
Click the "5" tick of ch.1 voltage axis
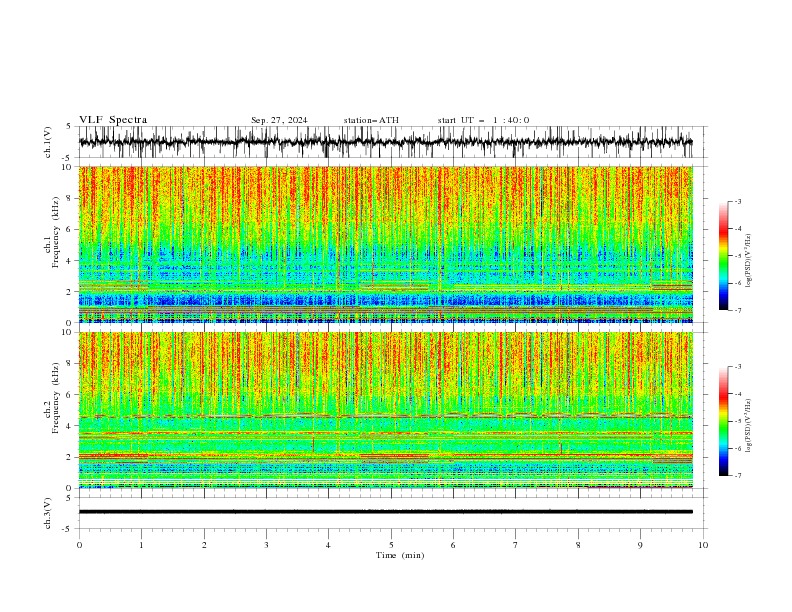click(x=70, y=126)
